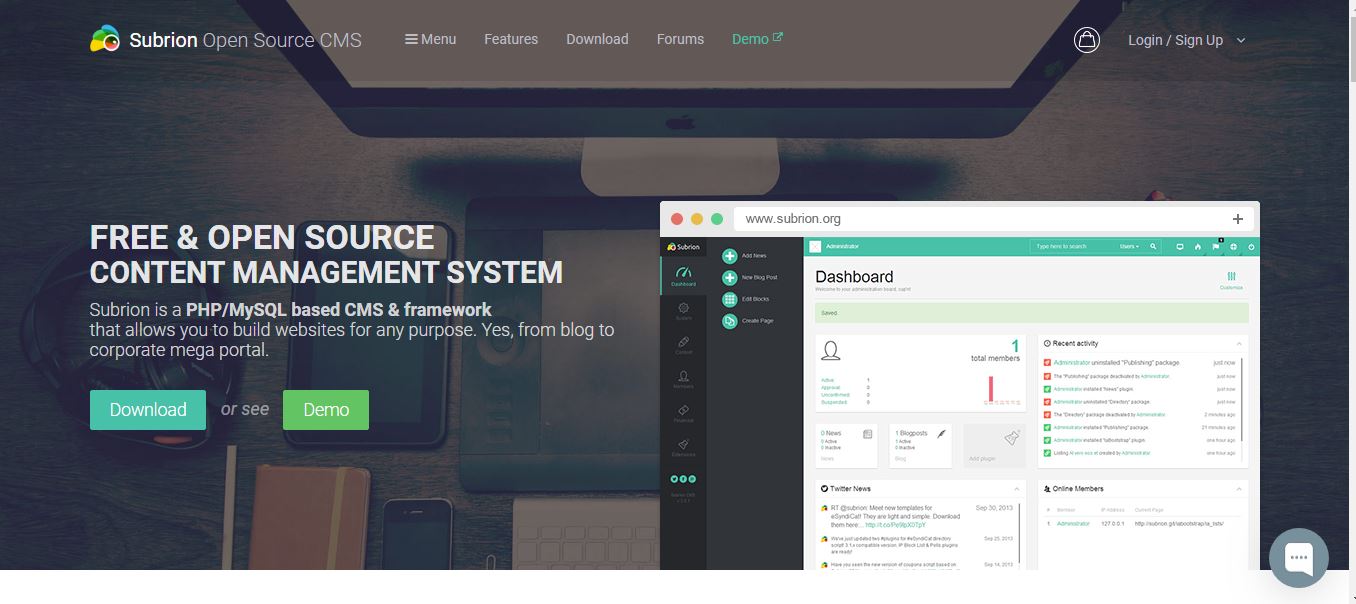Collapse the Twitter News panel
1356x604 pixels.
[1017, 488]
